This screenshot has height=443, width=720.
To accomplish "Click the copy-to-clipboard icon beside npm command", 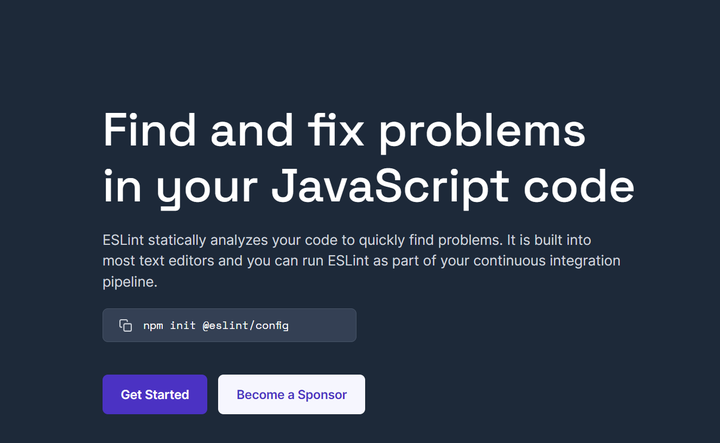I will coord(125,325).
